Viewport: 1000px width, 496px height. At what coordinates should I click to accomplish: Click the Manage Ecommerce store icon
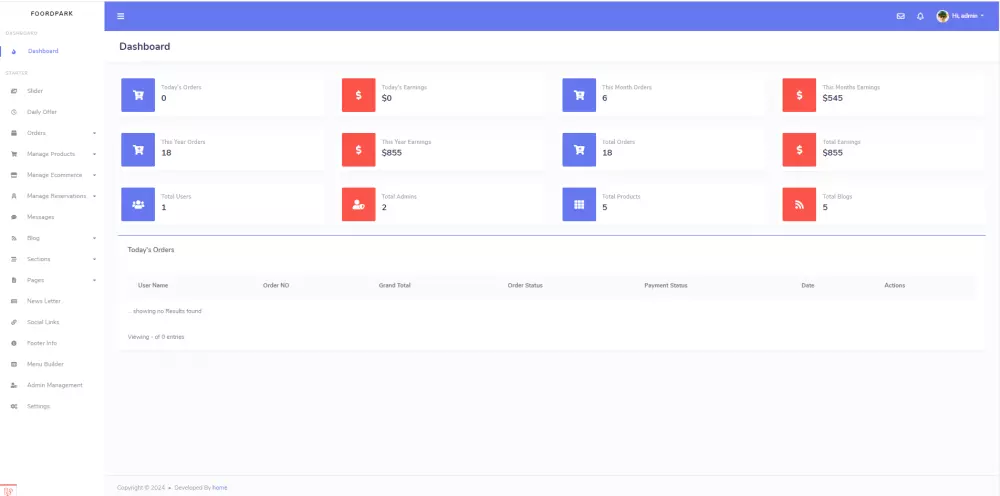tap(13, 175)
